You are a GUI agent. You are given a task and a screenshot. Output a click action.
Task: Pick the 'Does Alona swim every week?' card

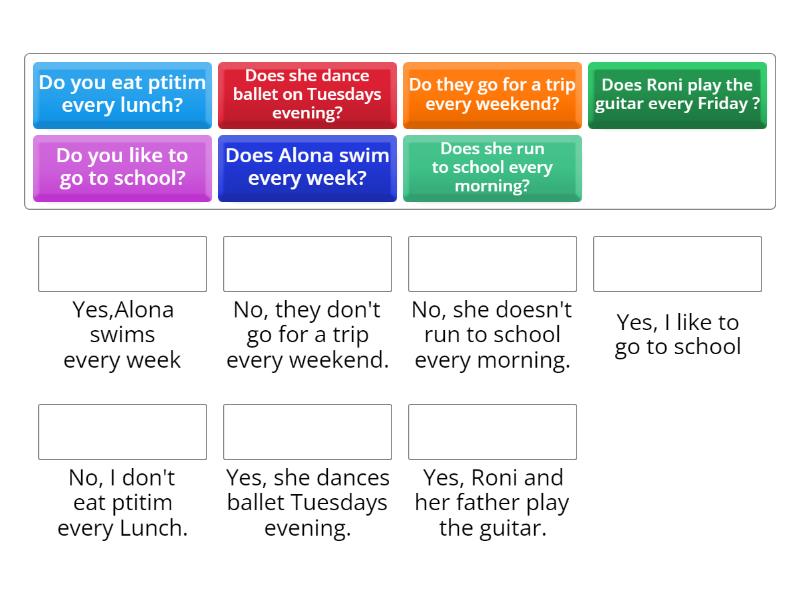click(307, 168)
